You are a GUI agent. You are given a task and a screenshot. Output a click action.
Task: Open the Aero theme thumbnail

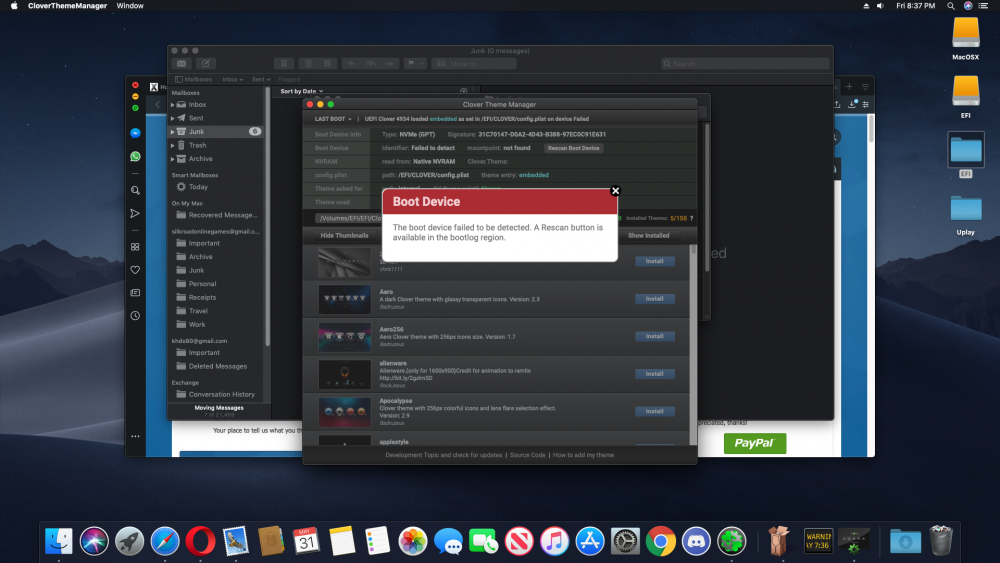click(344, 299)
